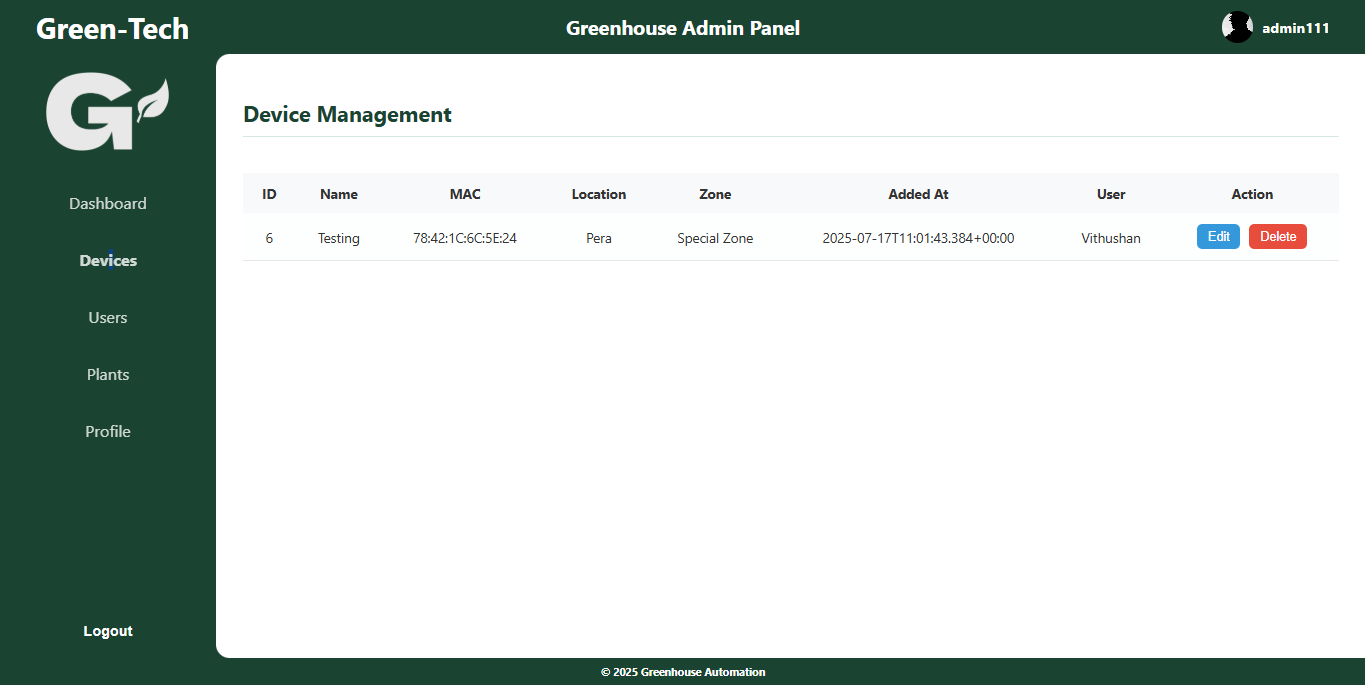
Task: Delete the Testing device
Action: pos(1277,236)
